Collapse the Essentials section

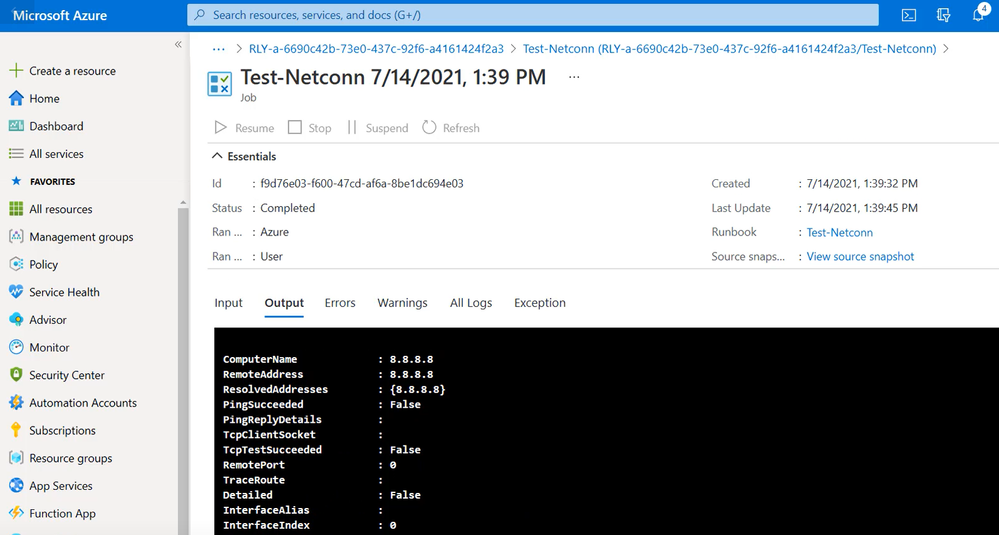pos(244,156)
